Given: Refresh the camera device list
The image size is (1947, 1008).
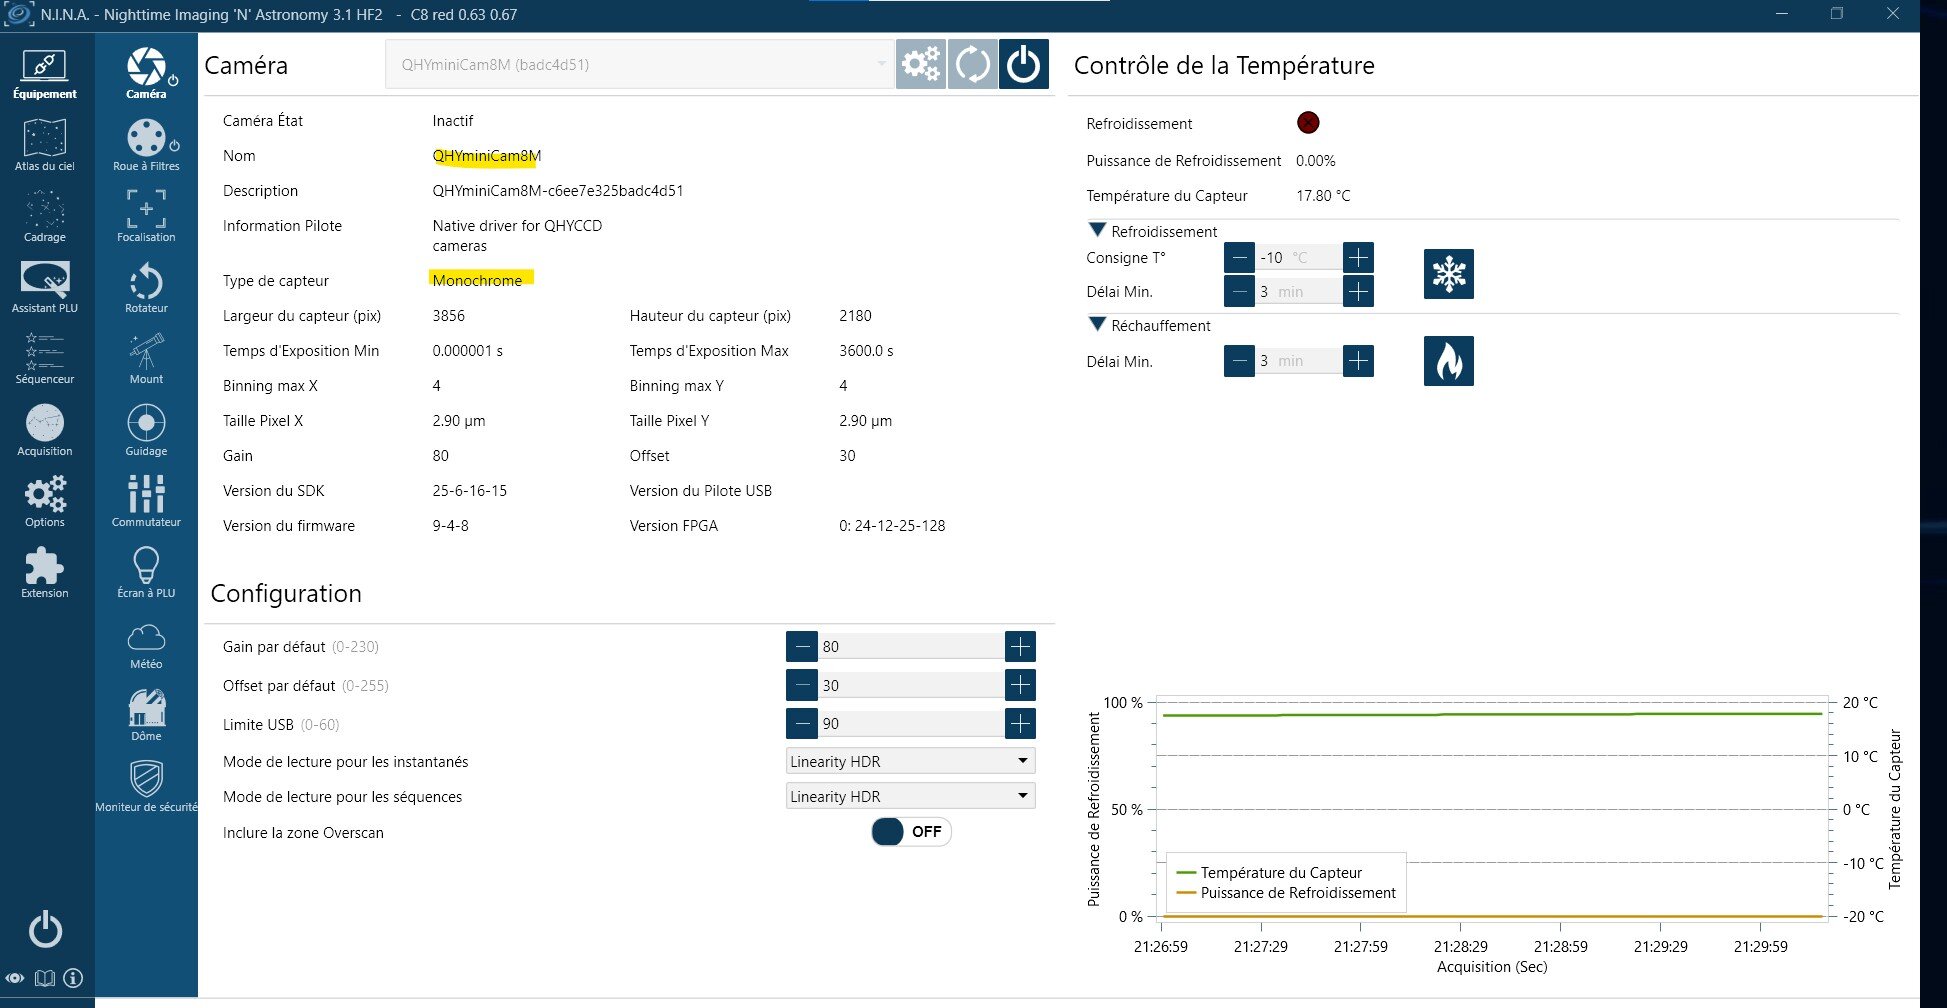Looking at the screenshot, I should pos(972,65).
